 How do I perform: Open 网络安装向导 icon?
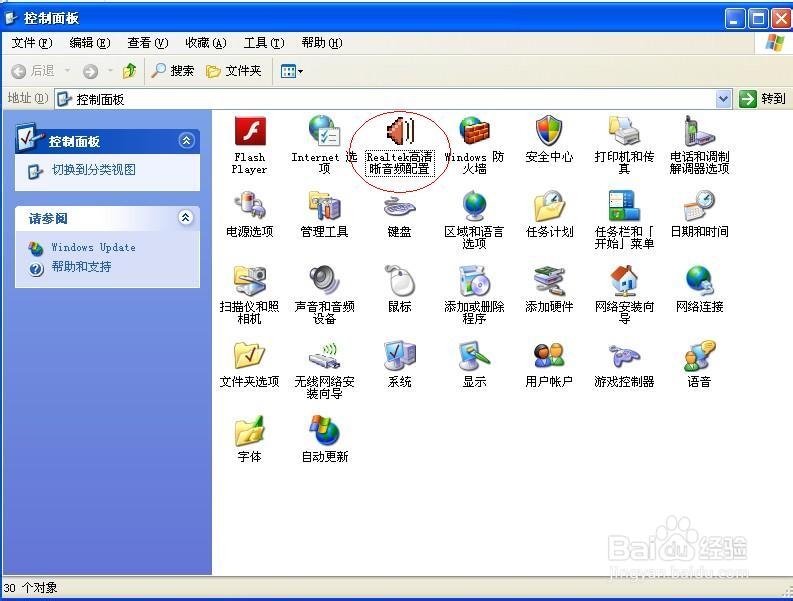[624, 280]
